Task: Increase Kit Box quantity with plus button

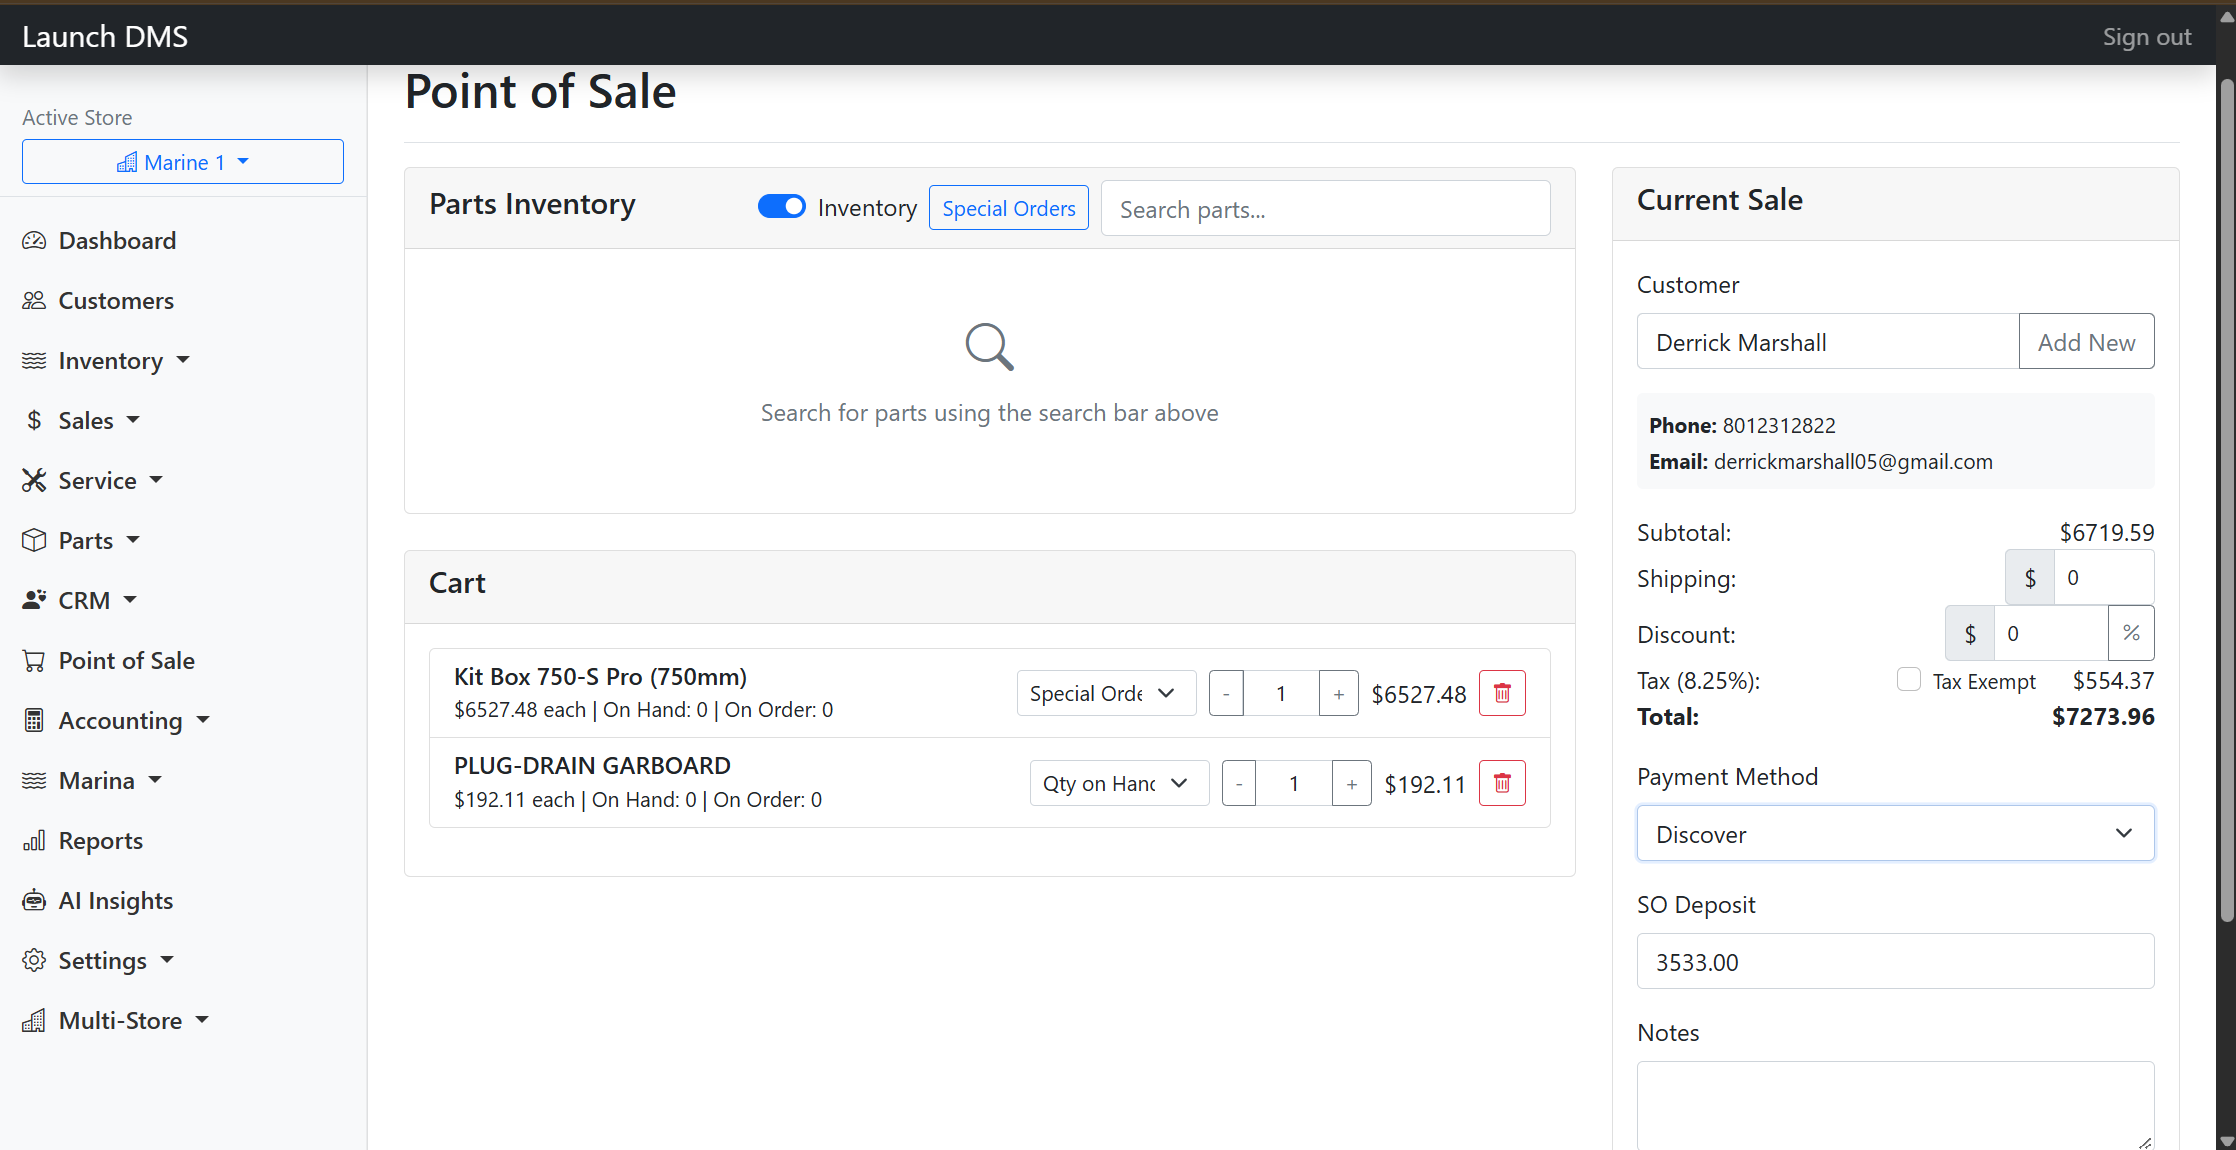Action: [x=1338, y=693]
